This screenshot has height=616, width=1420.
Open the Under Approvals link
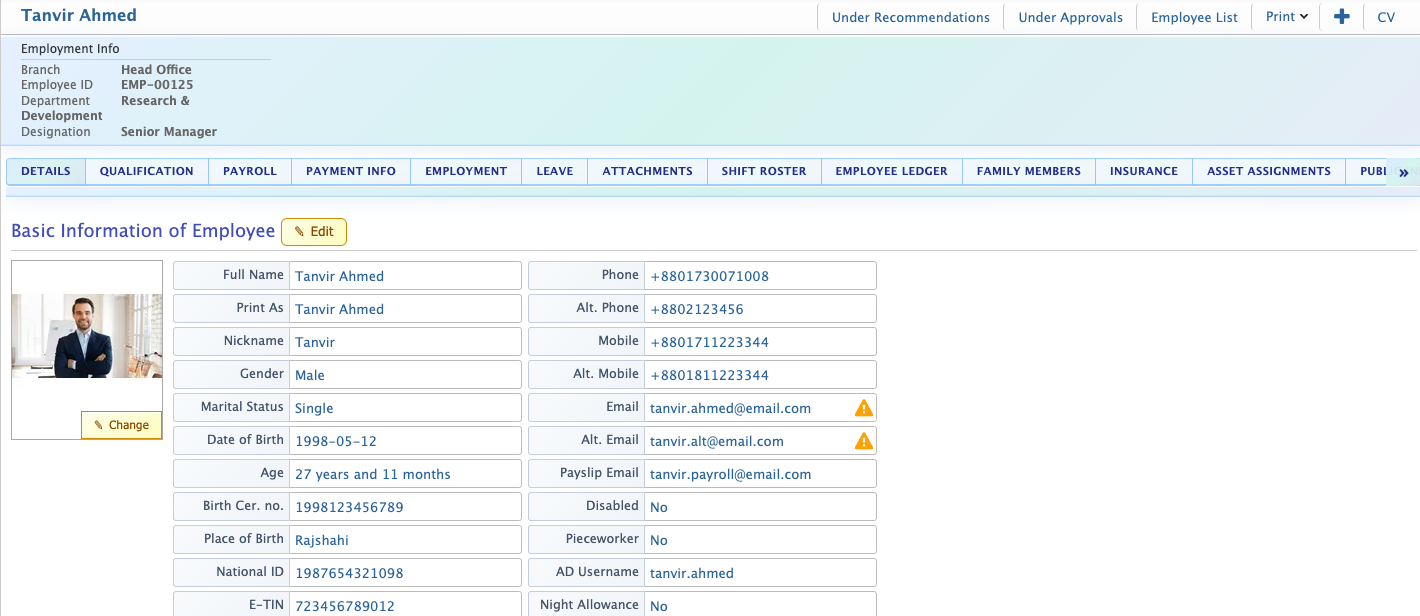click(1070, 17)
